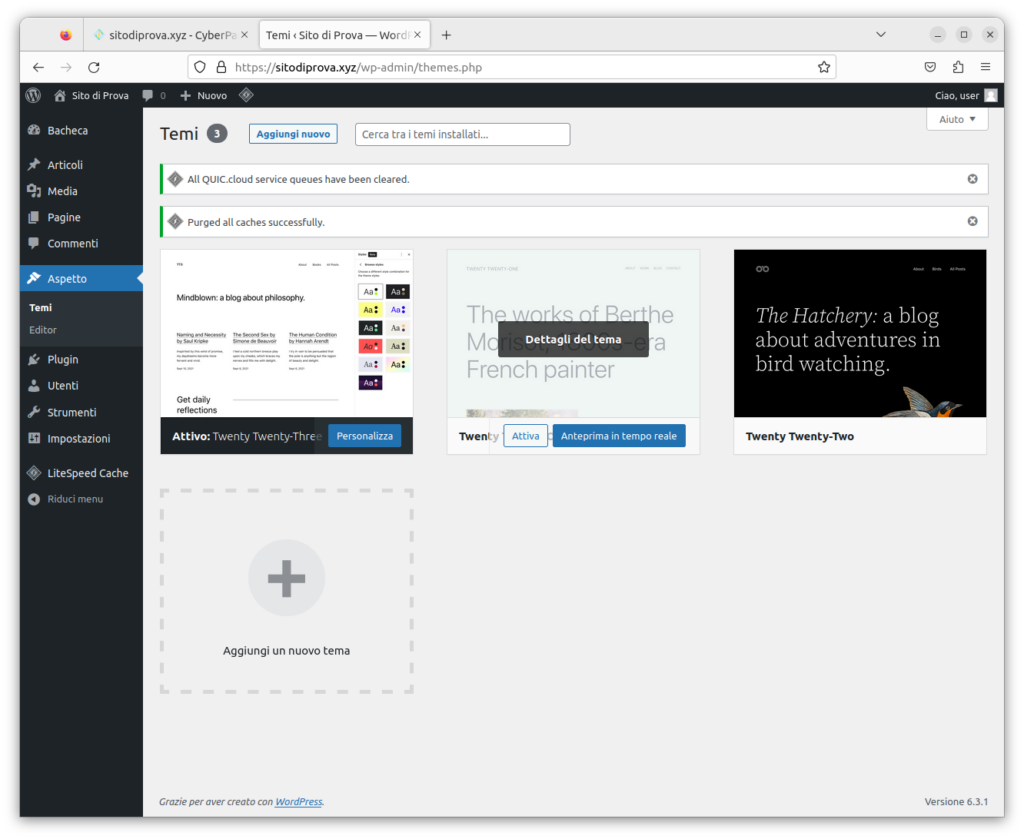Show site security lock info
This screenshot has width=1024, height=839.
click(221, 67)
